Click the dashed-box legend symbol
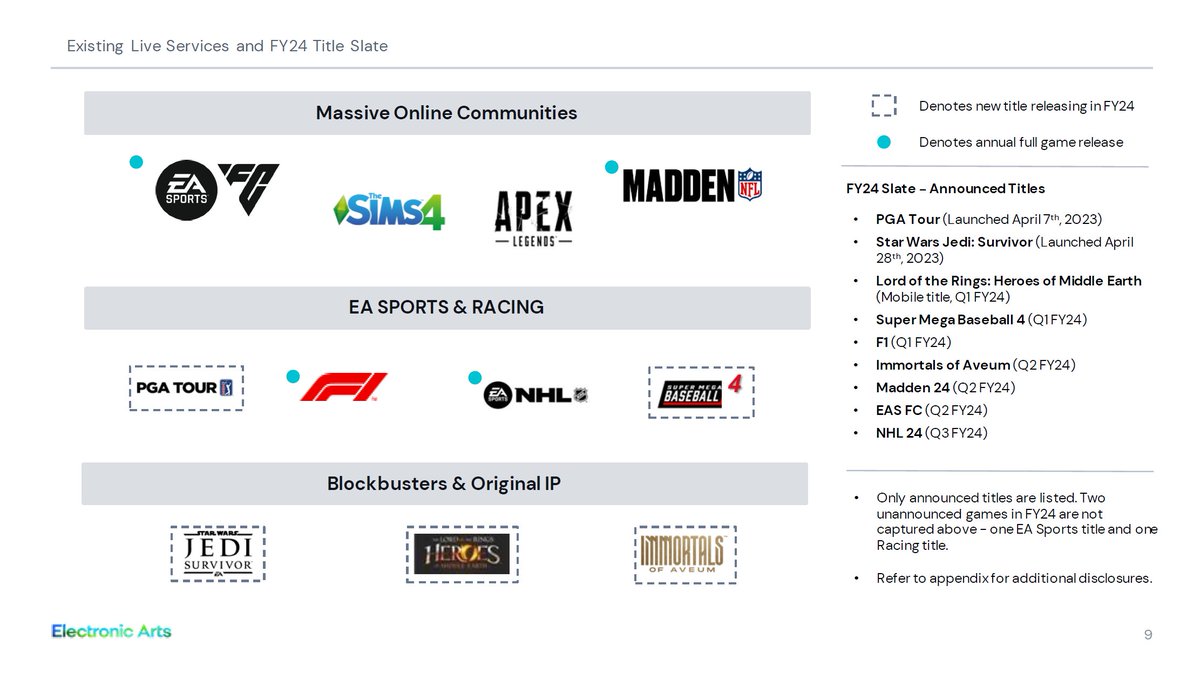 pyautogui.click(x=883, y=106)
